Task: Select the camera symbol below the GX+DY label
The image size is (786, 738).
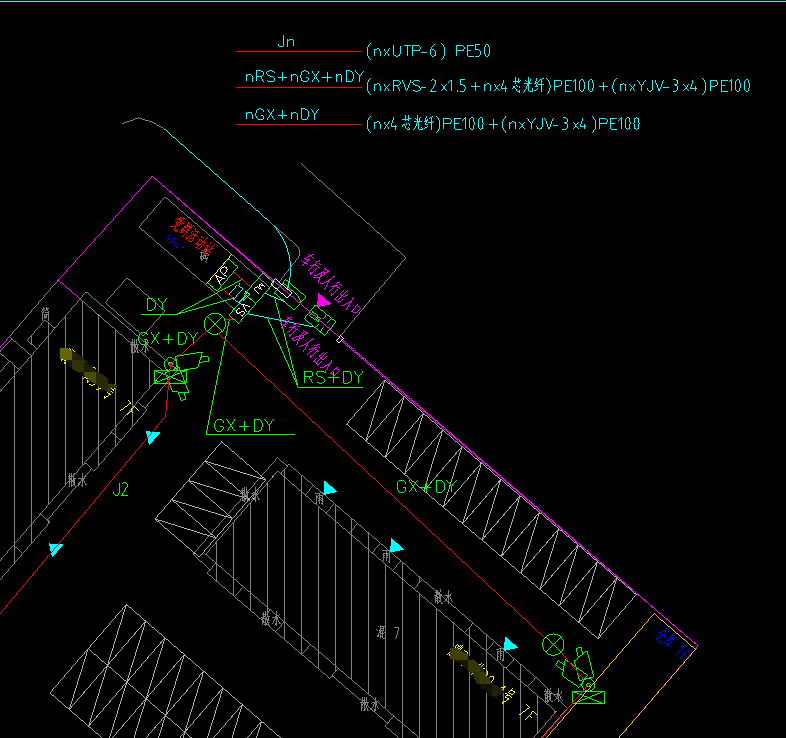Action: pos(181,374)
